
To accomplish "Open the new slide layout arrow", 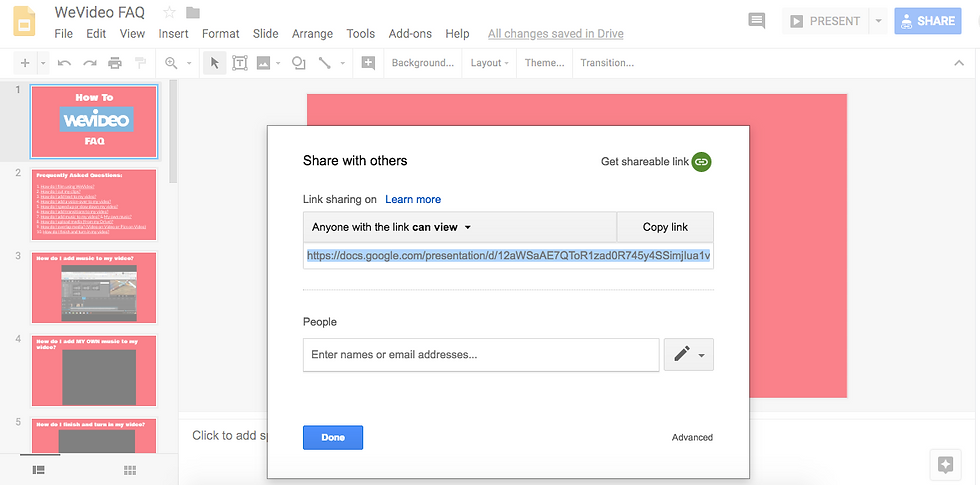I will point(43,62).
